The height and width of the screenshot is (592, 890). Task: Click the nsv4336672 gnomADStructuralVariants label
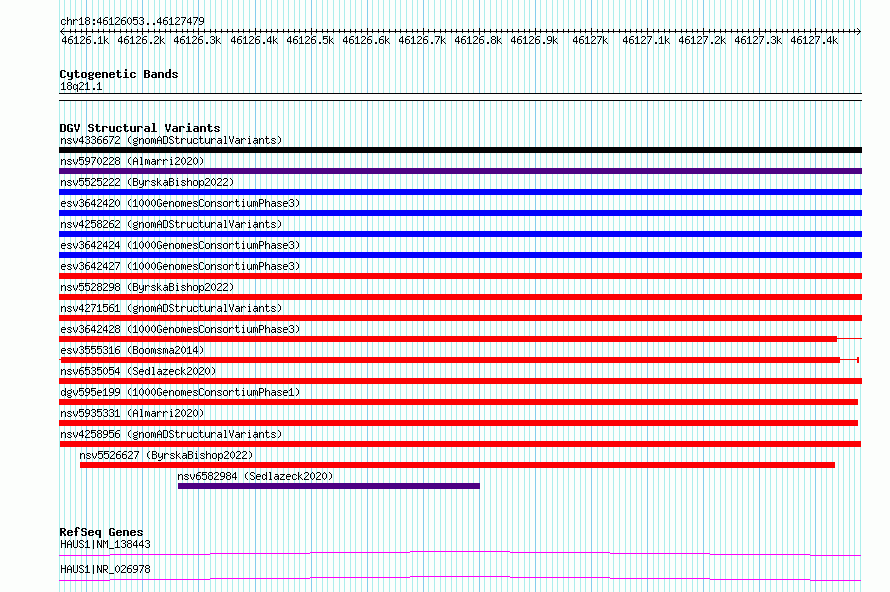171,140
